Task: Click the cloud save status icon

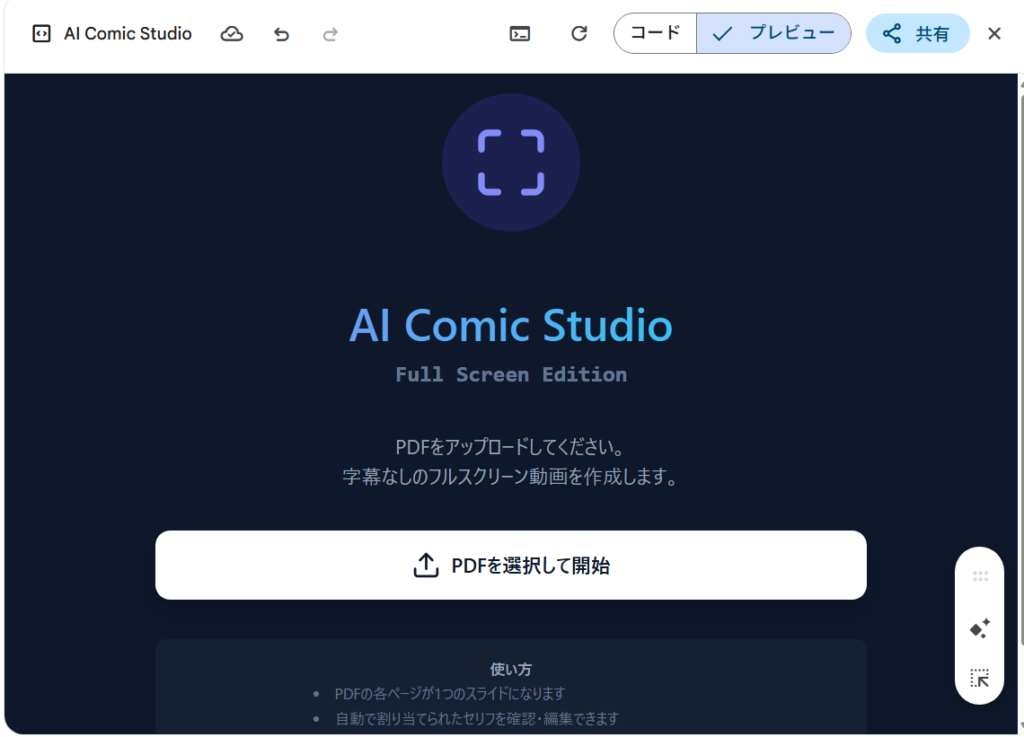Action: click(232, 34)
